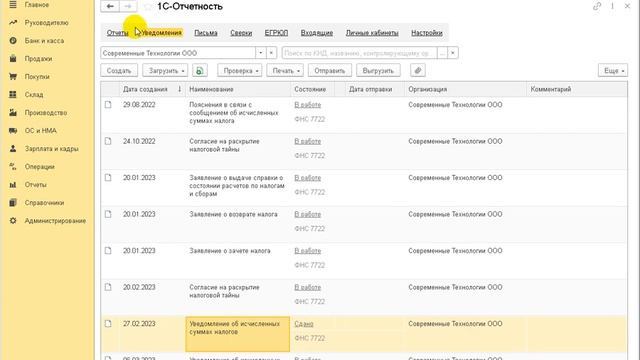Screen dimensions: 640x360
Task: Open В работе status link for 29.08.2022
Action: pyautogui.click(x=308, y=105)
